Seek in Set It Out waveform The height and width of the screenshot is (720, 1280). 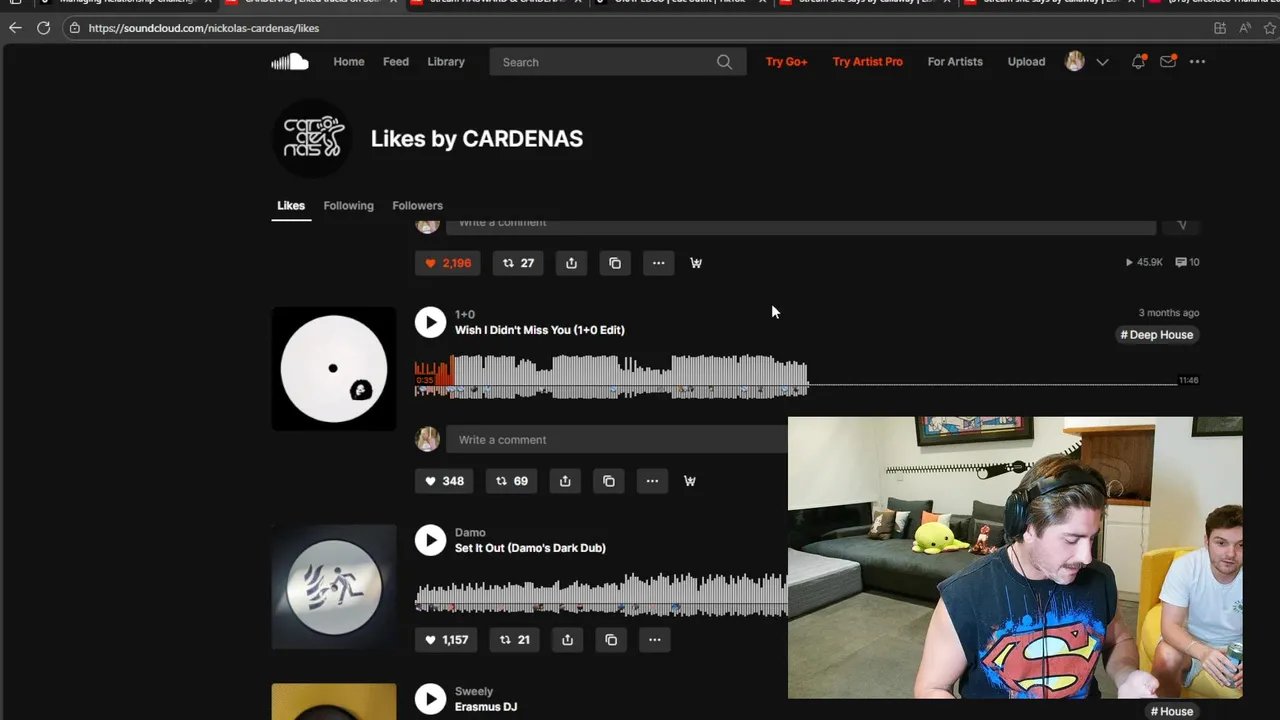pos(601,594)
